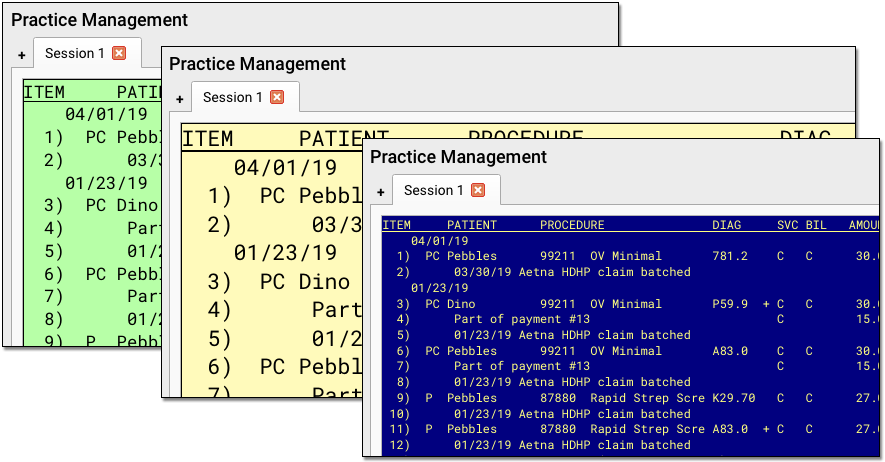Viewport: 885px width, 462px height.
Task: Click the ITEM column header in blue window
Action: coord(397,225)
